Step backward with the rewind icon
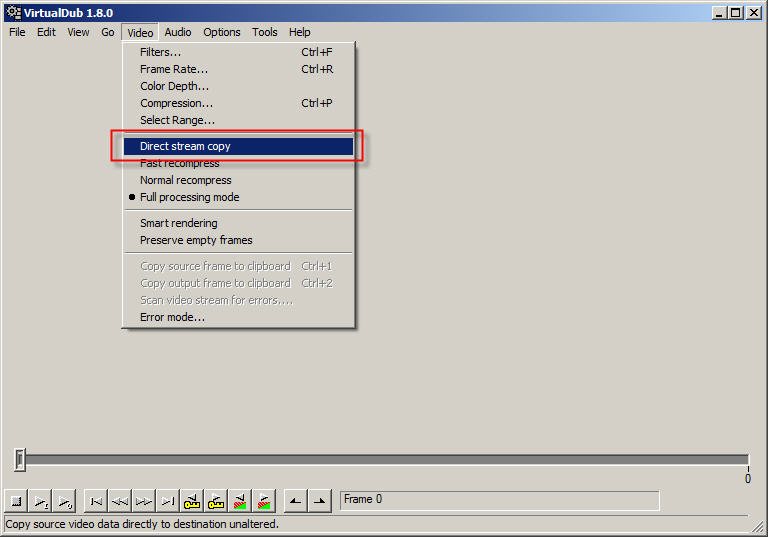The width and height of the screenshot is (768, 537). (x=120, y=501)
